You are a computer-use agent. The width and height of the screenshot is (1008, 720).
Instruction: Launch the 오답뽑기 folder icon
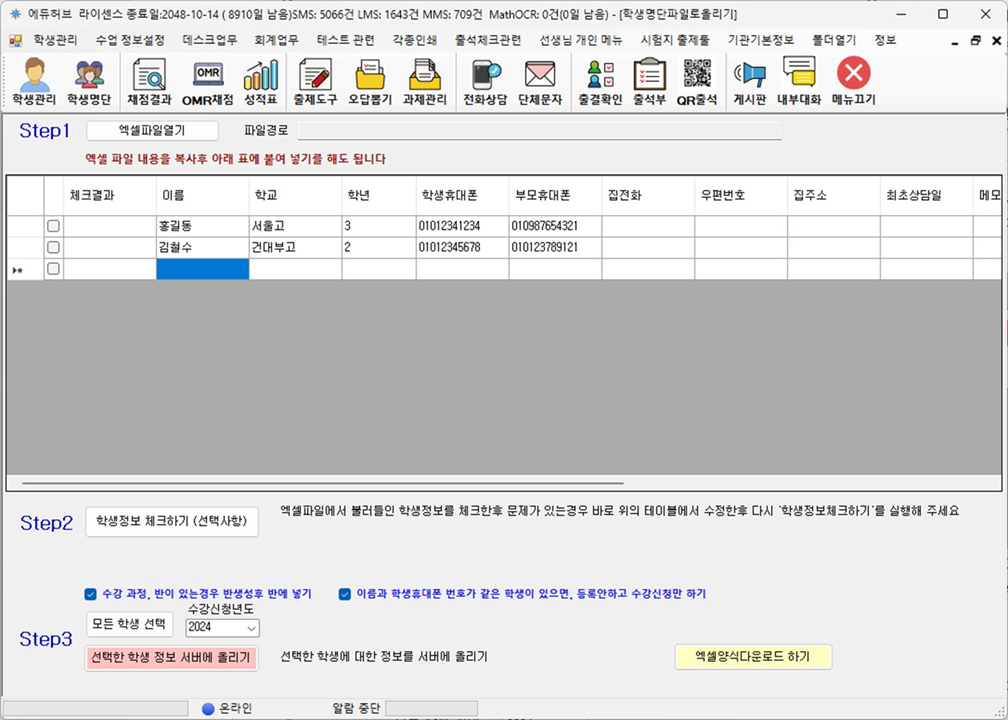(x=369, y=81)
